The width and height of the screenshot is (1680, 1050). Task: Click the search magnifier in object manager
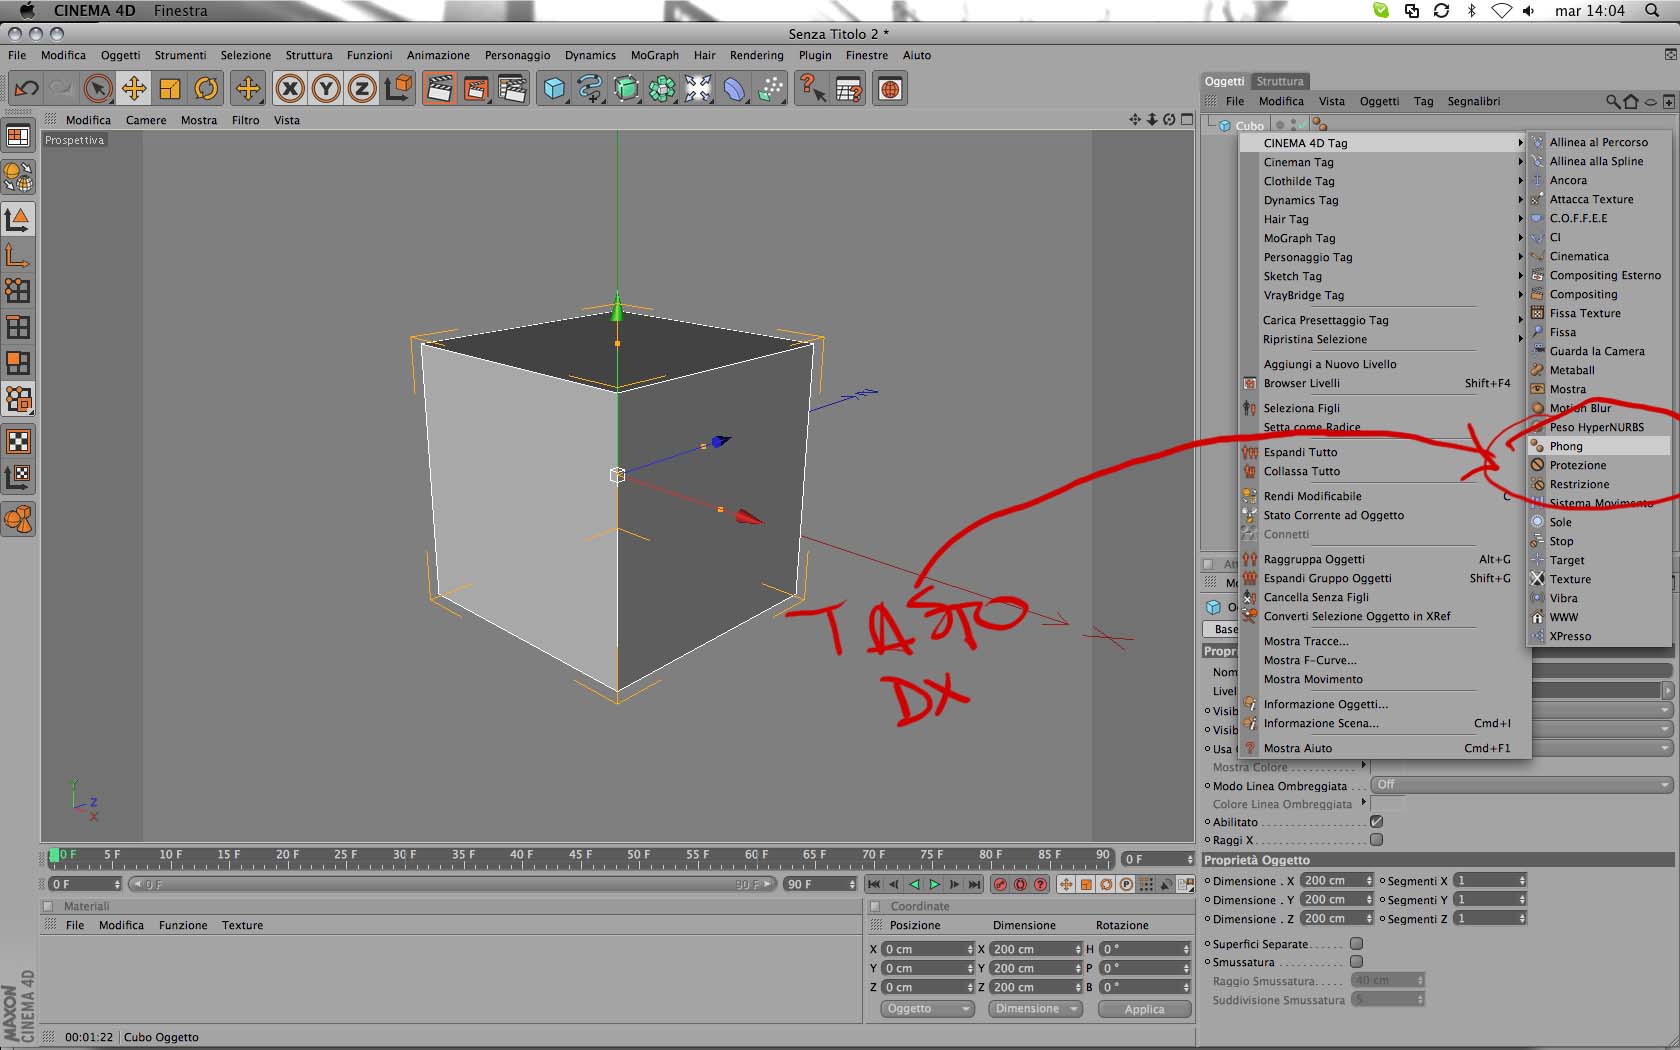1612,101
